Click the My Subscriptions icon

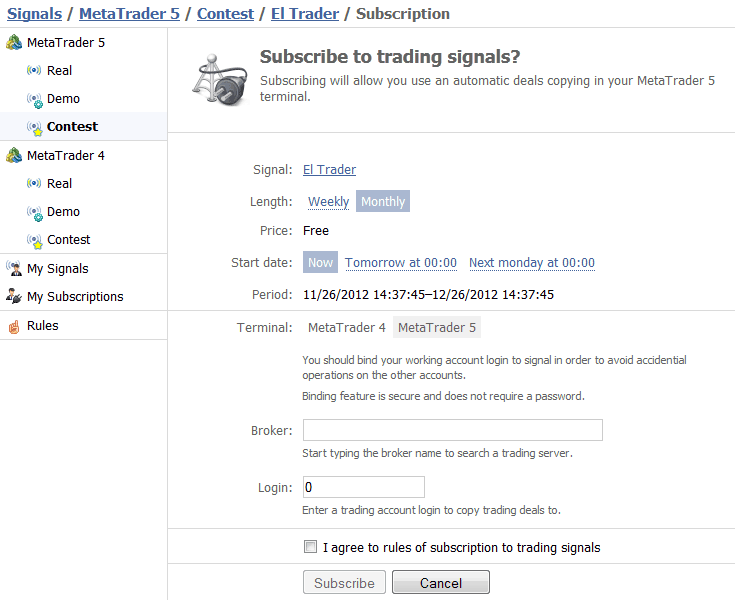coord(14,296)
